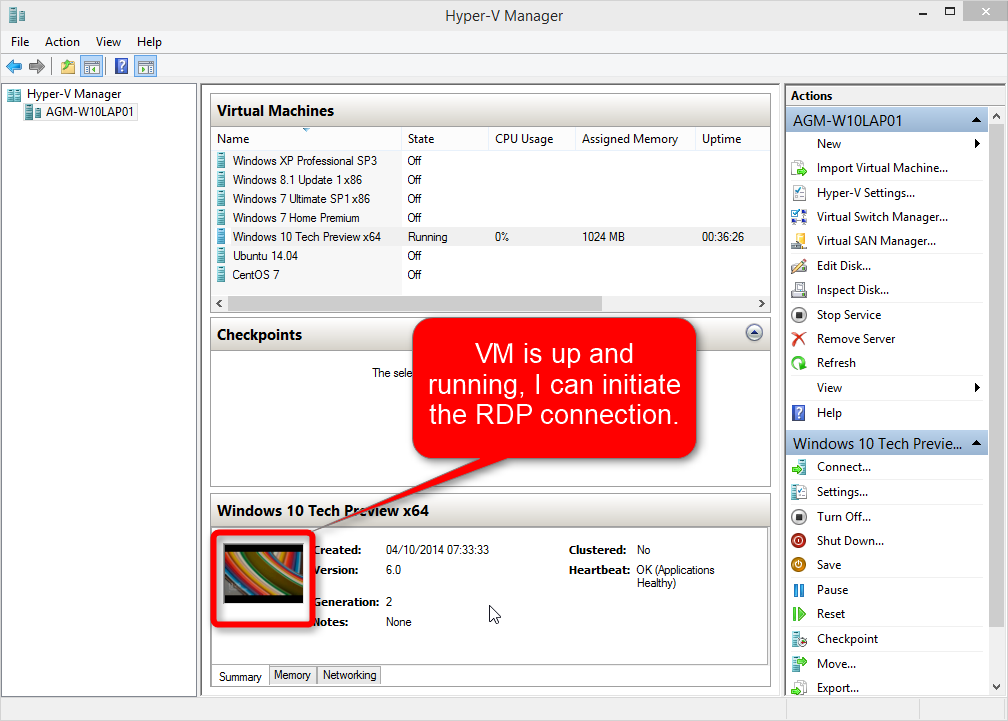This screenshot has width=1008, height=721.
Task: Switch to the Memory tab
Action: pyautogui.click(x=292, y=675)
